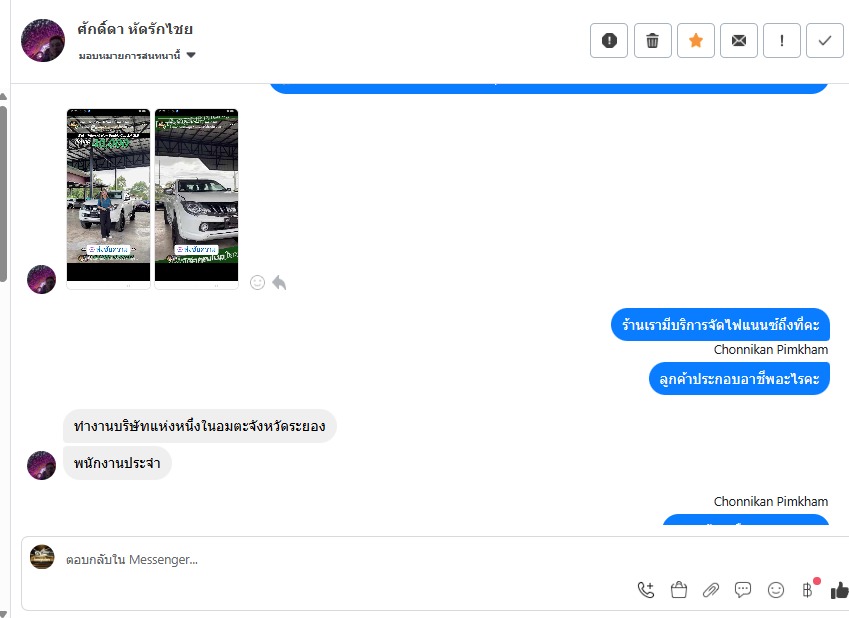Open shopping bag order icon

[678, 589]
